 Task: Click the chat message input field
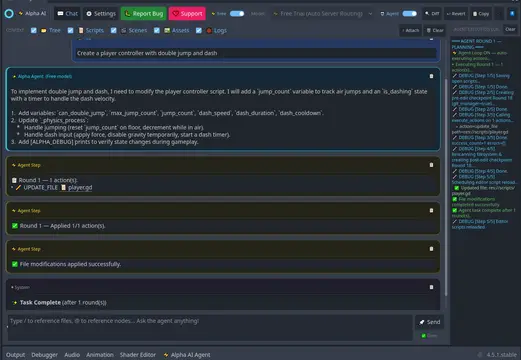pyautogui.click(x=210, y=328)
